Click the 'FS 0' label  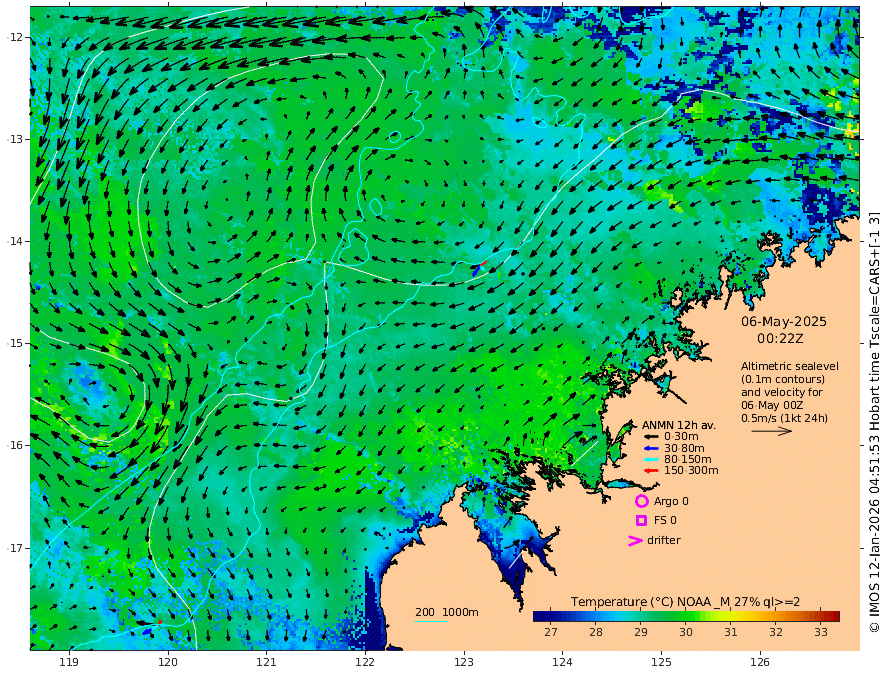665,521
